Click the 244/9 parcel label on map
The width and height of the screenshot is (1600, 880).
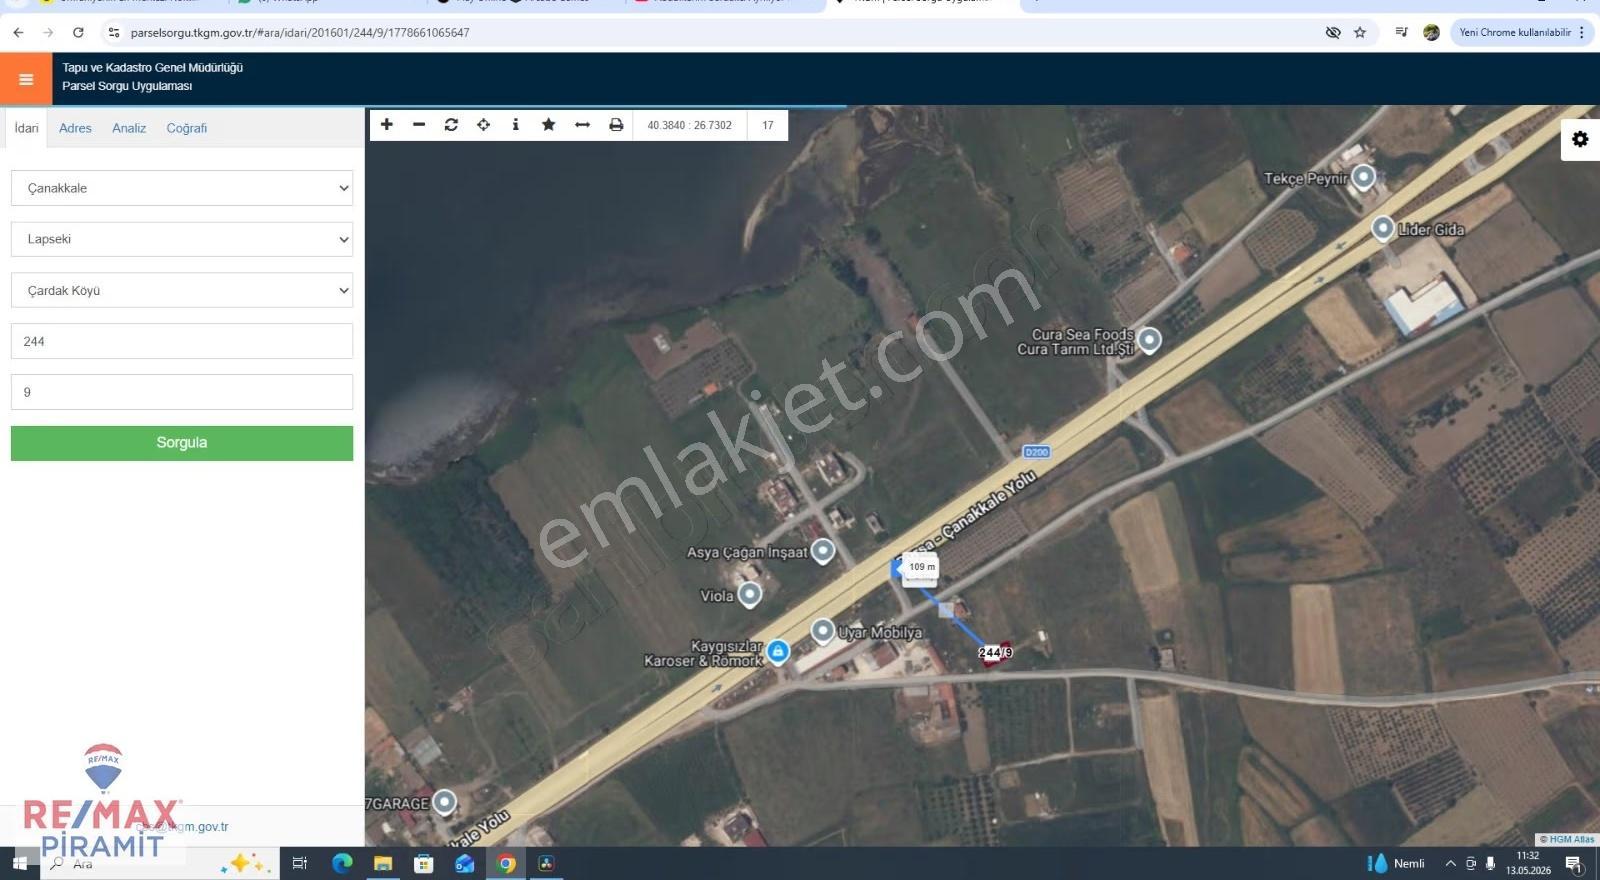995,652
